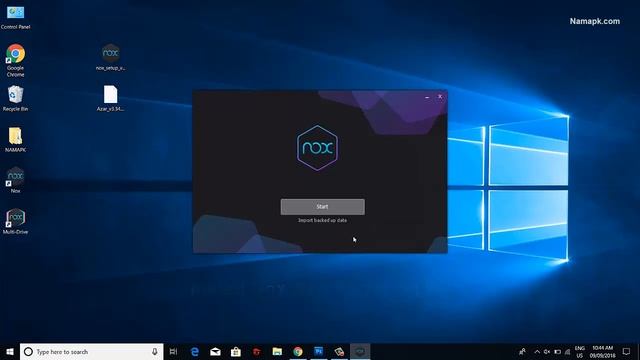The height and width of the screenshot is (360, 640).
Task: Click the microphone icon in search box
Action: 155,351
